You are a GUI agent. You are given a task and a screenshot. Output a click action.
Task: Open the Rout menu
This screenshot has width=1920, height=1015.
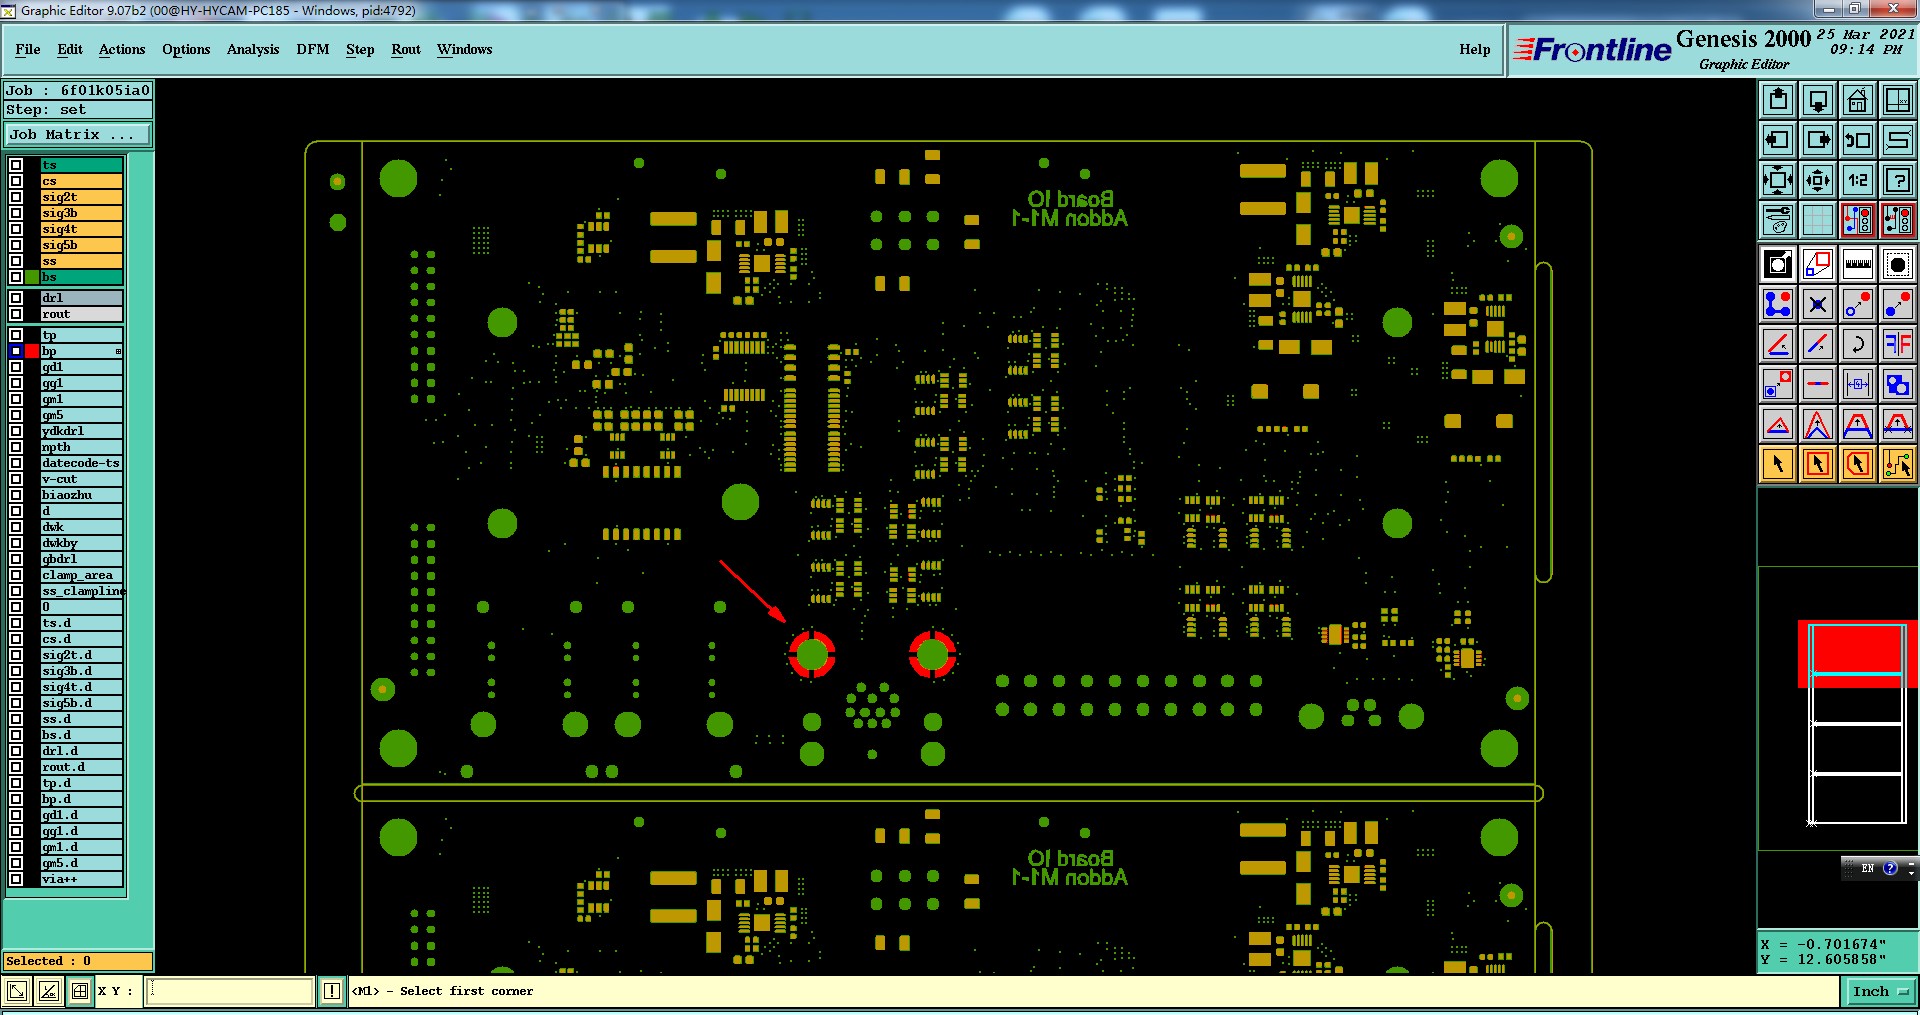pos(406,49)
